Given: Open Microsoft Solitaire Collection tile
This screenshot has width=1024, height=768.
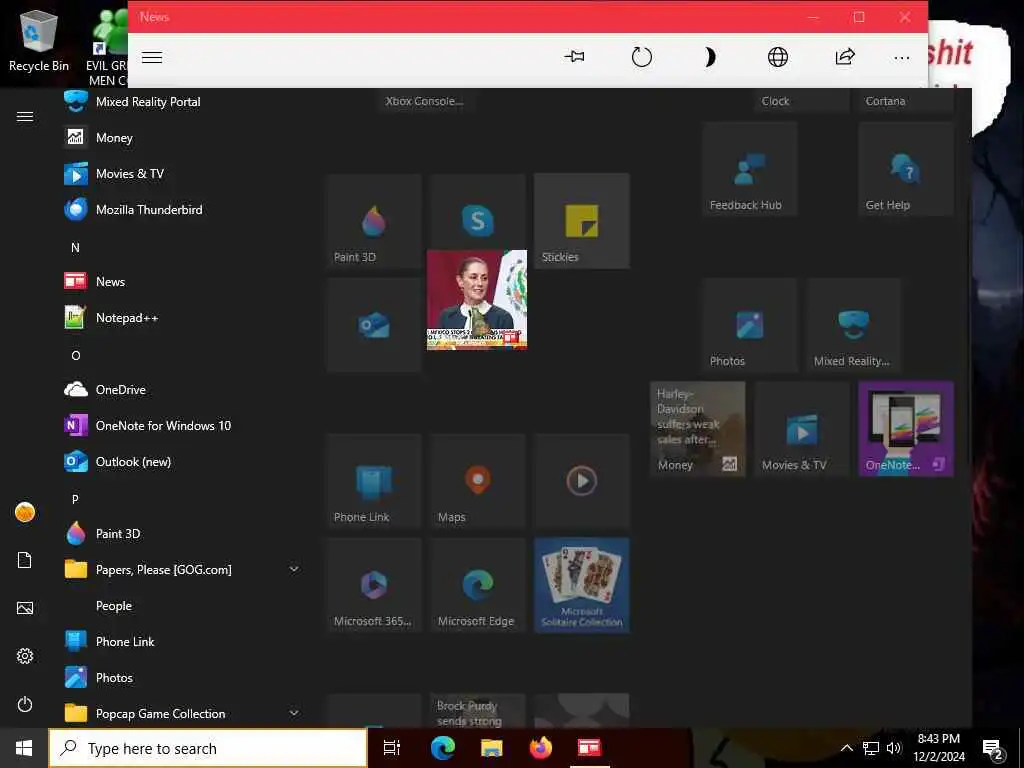Looking at the screenshot, I should (x=582, y=585).
